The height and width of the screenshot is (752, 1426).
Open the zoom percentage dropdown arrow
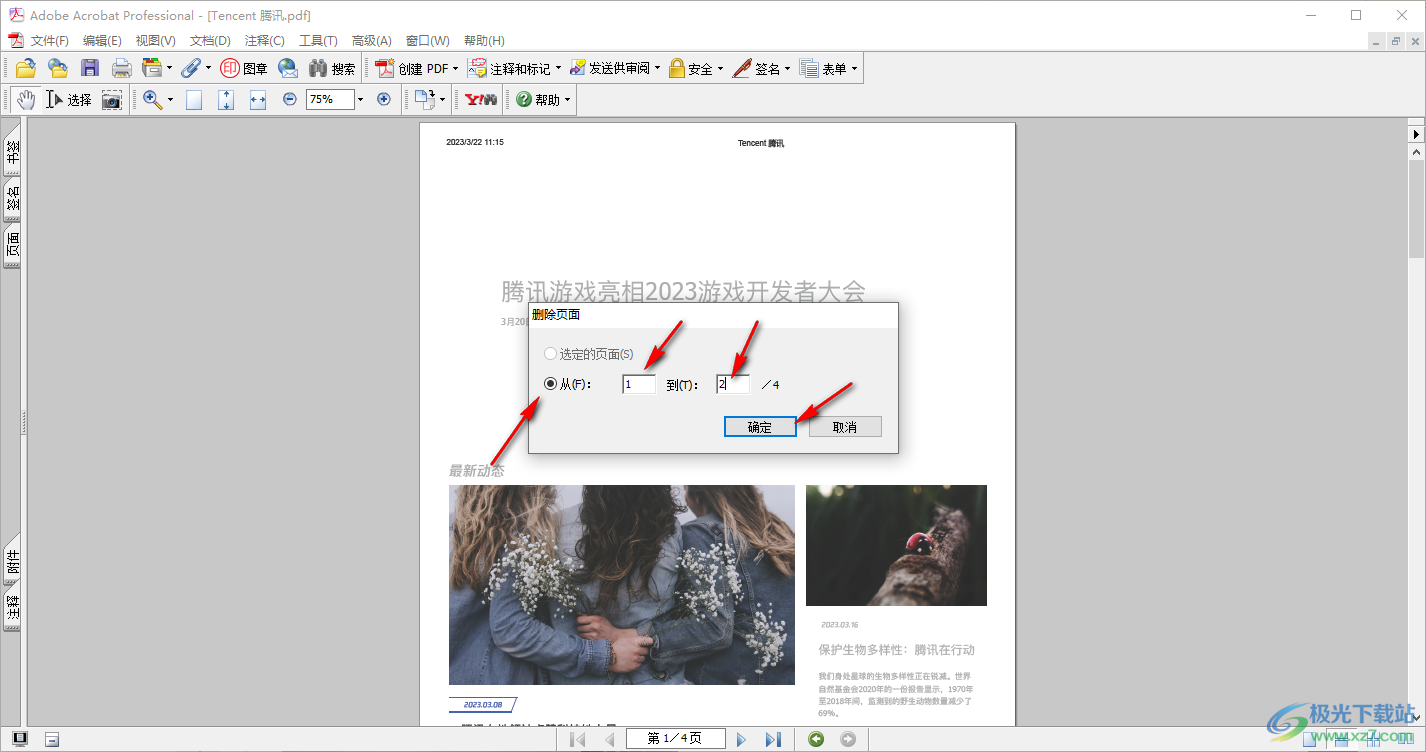pyautogui.click(x=361, y=99)
